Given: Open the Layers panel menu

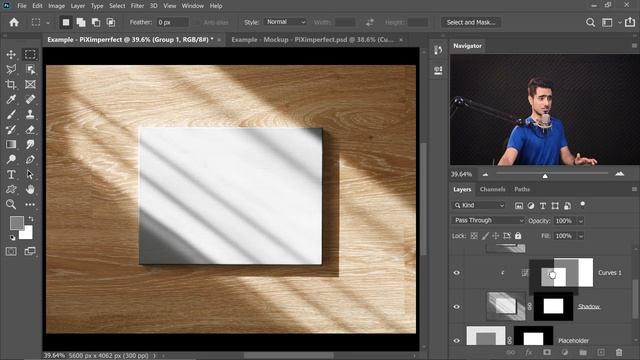Looking at the screenshot, I should pos(634,189).
